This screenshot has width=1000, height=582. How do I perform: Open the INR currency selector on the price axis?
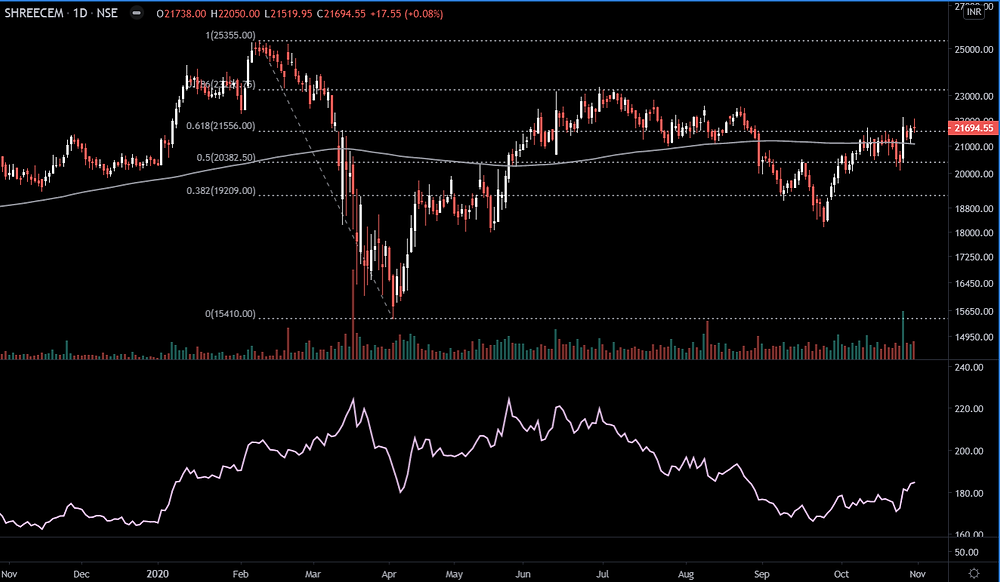tap(974, 12)
